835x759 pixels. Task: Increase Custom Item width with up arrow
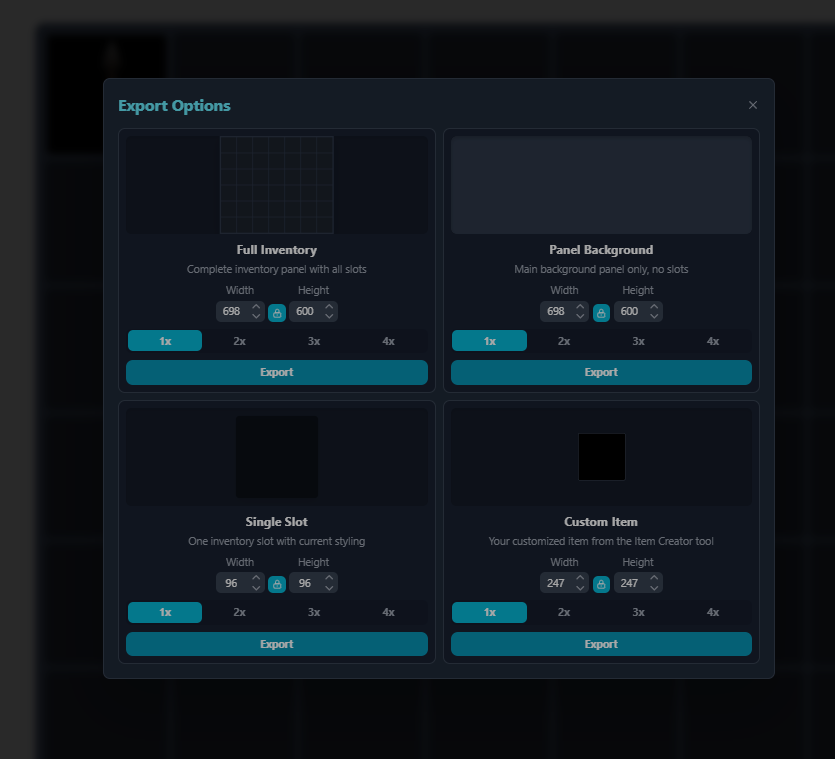pos(580,578)
